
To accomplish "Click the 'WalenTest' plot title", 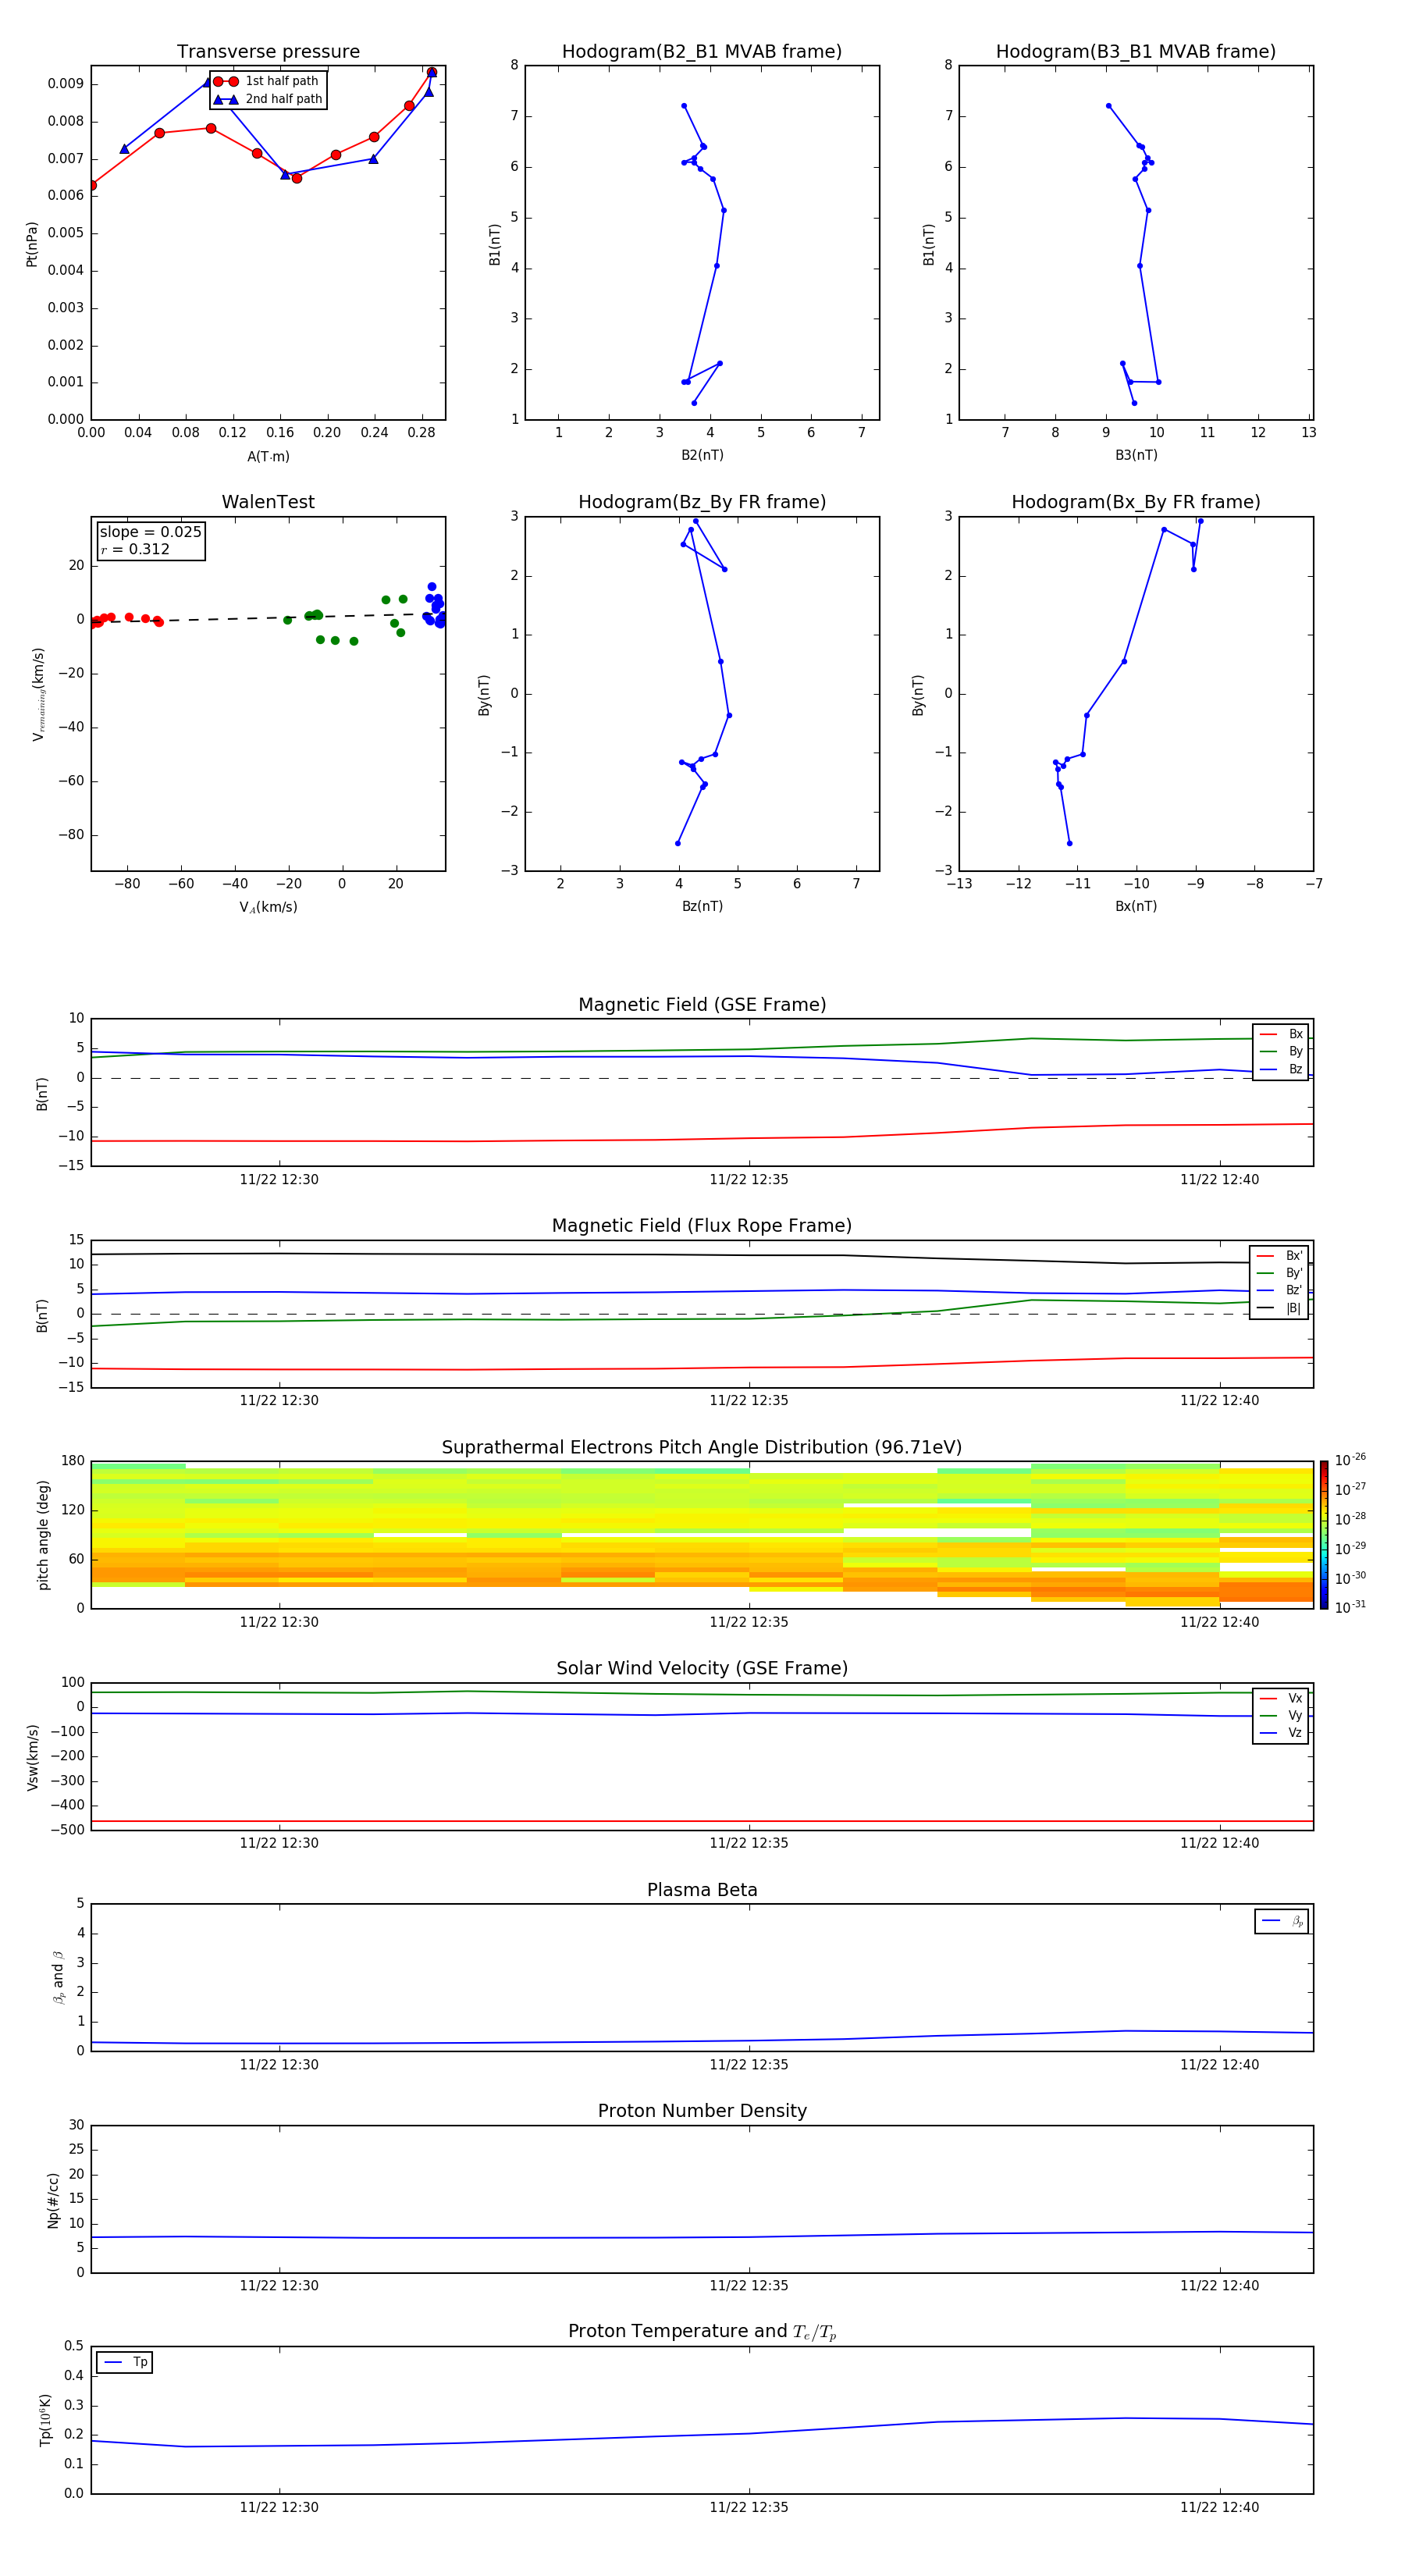I will click(268, 502).
